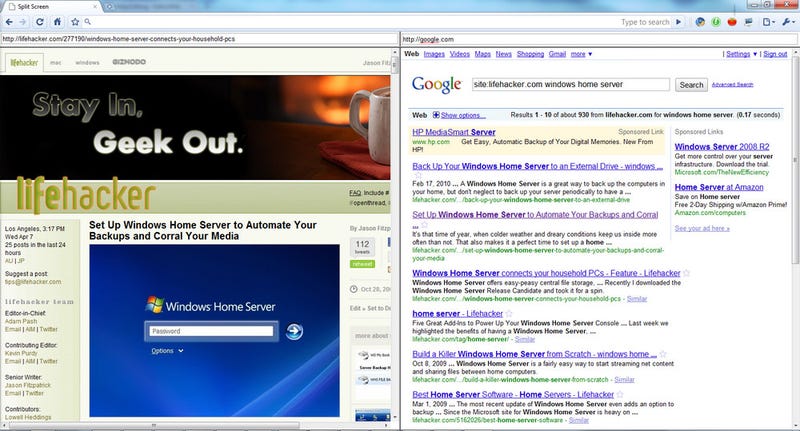The width and height of the screenshot is (800, 431).
Task: Star the Set Up Windows Home Server result
Action: click(x=424, y=224)
